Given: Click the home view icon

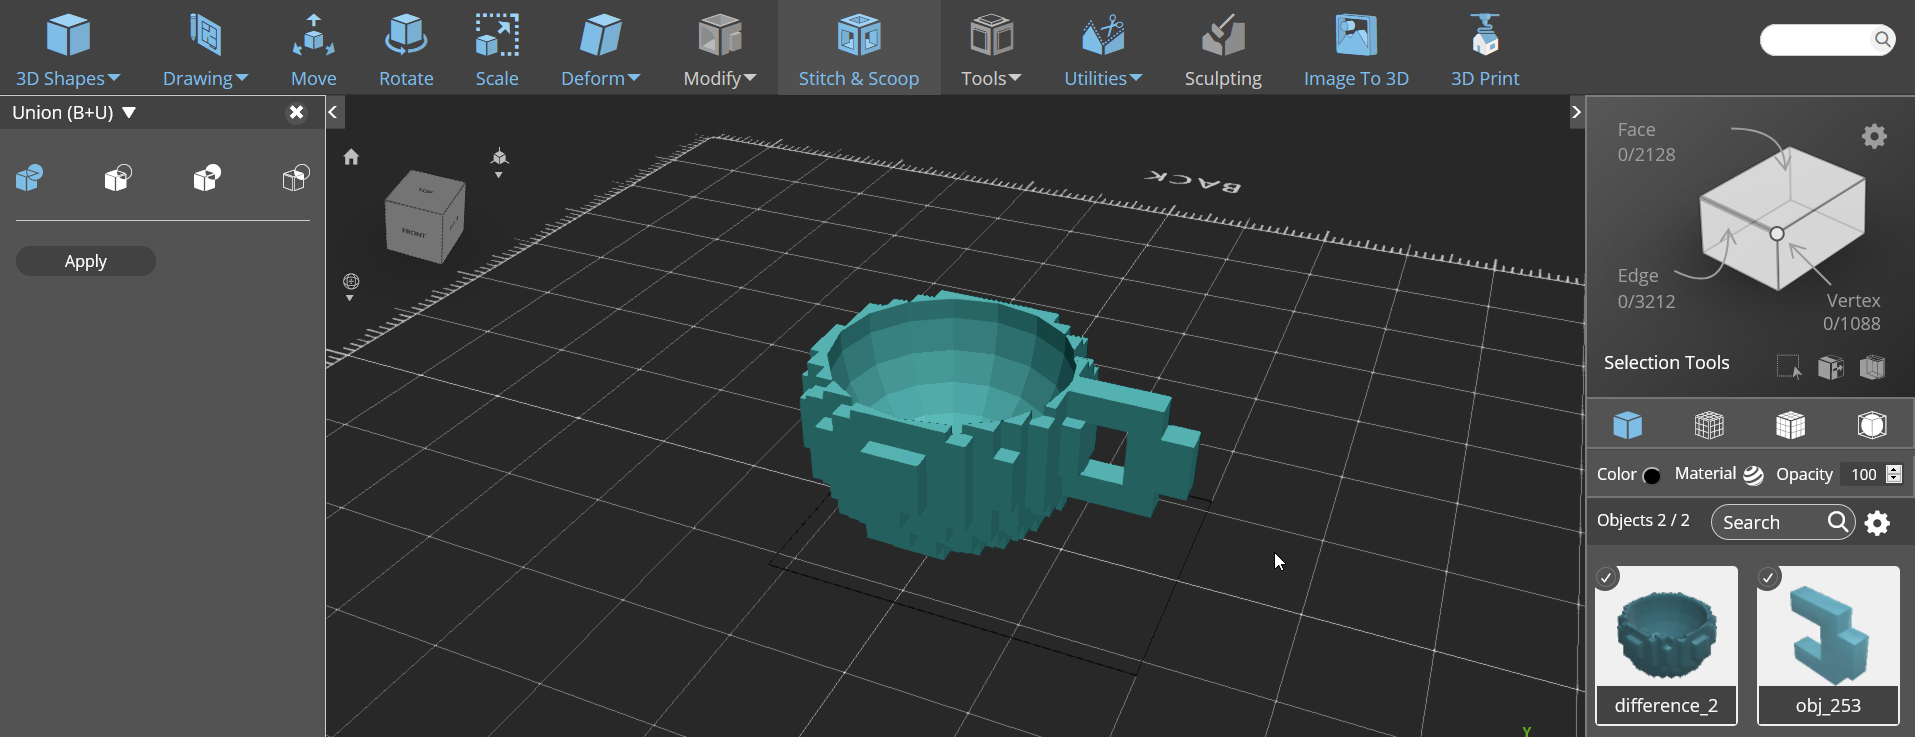Looking at the screenshot, I should point(351,157).
